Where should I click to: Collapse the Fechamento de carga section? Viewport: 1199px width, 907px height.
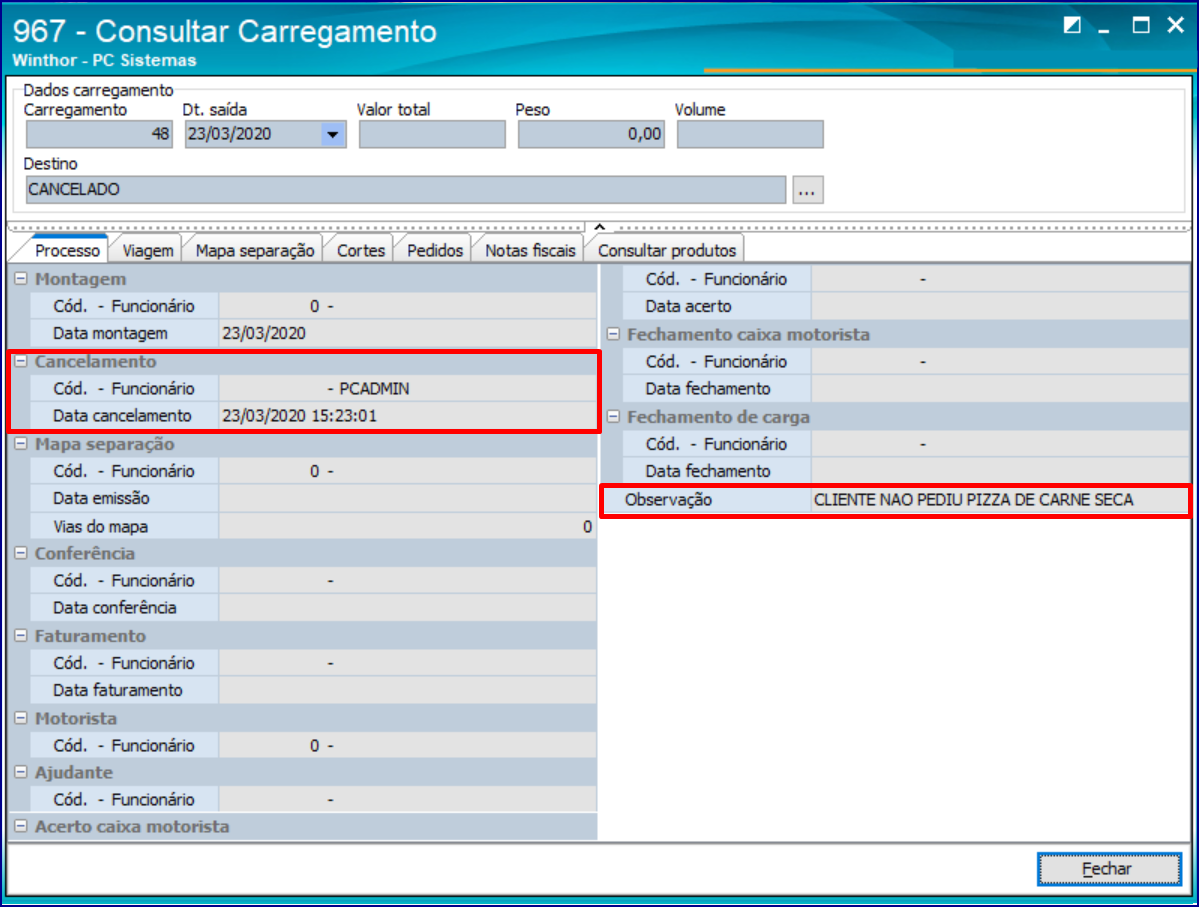(613, 417)
